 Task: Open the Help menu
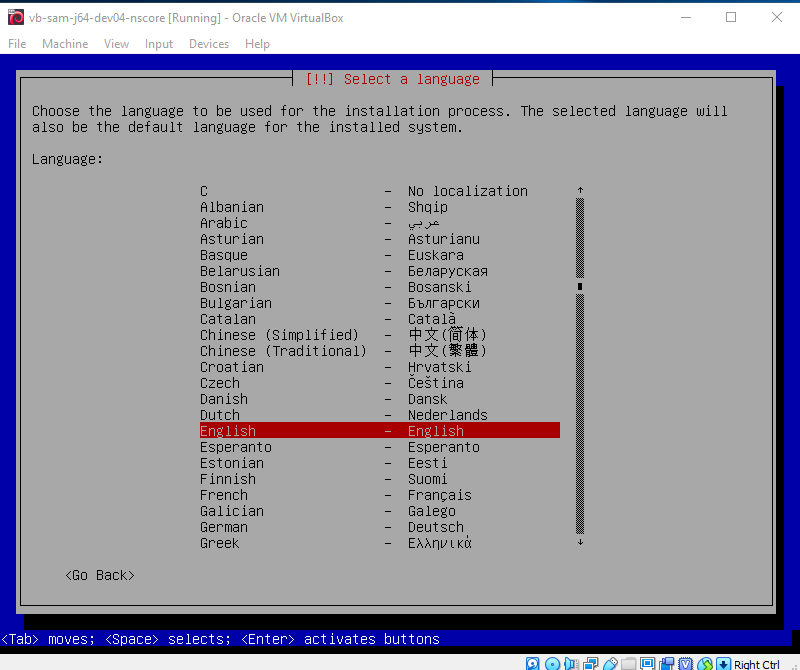coord(257,44)
